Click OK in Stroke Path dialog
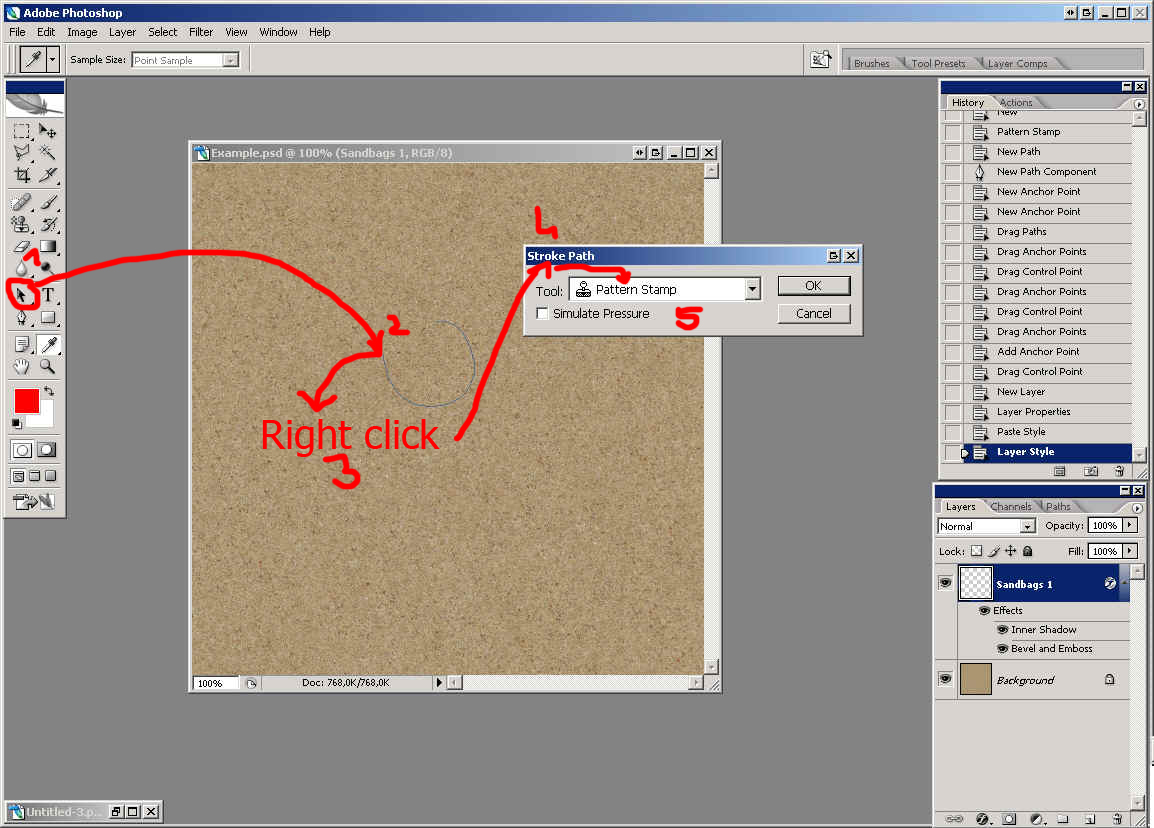The image size is (1154, 828). tap(813, 286)
